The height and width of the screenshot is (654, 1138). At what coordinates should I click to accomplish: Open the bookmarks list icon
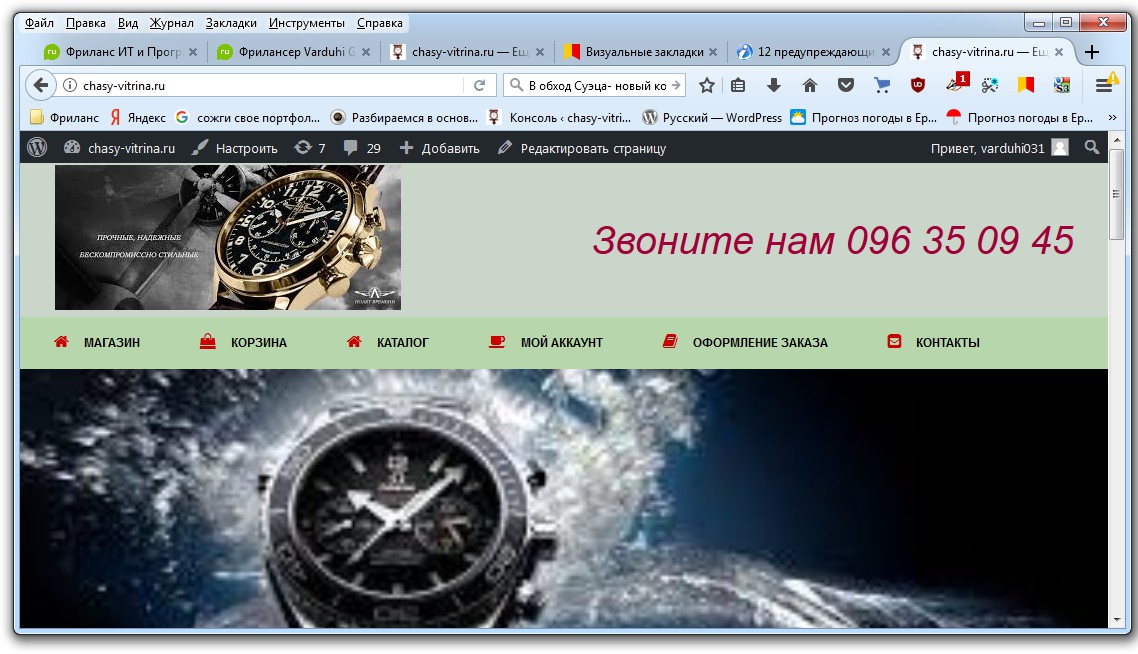738,86
